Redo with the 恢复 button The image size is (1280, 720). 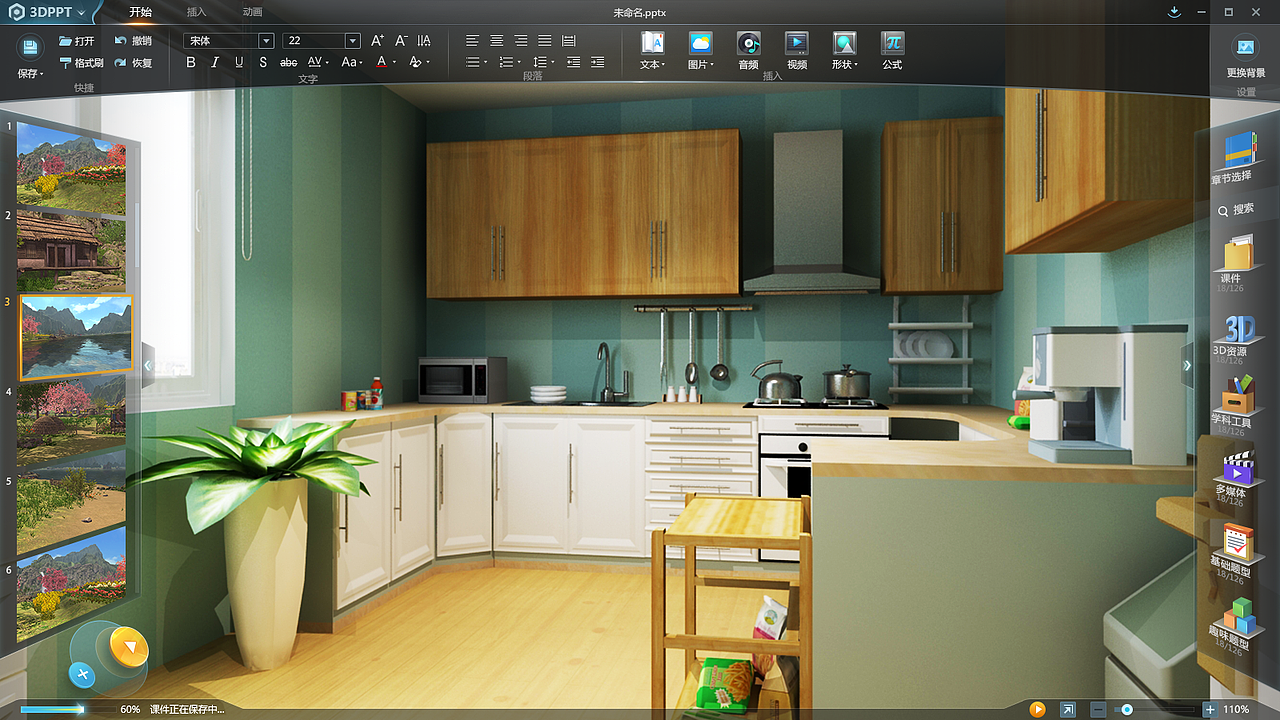click(x=134, y=63)
